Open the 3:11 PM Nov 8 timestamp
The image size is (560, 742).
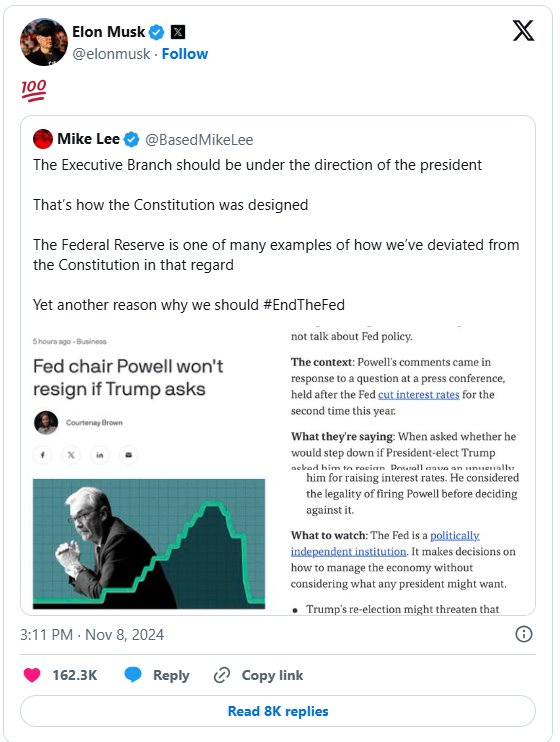tap(92, 635)
